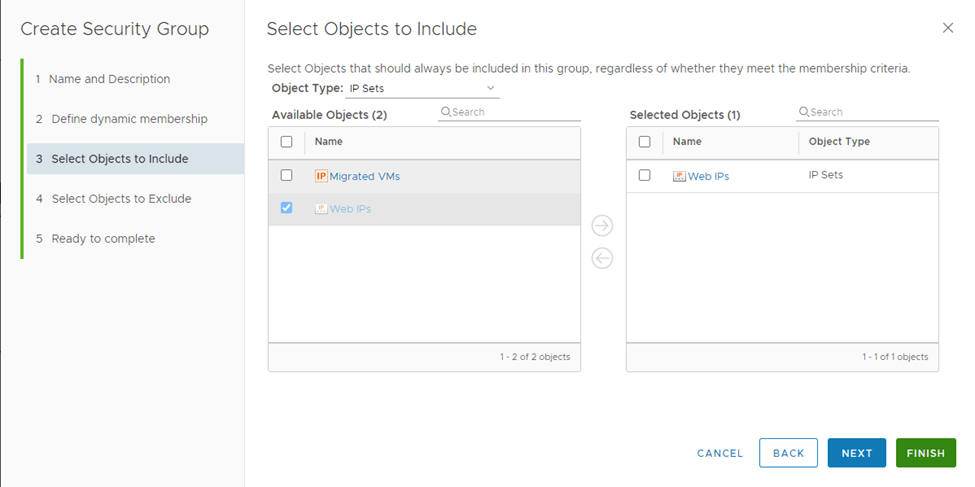Click the IP set icon beside Migrated VMs
Image resolution: width=975 pixels, height=487 pixels.
tap(321, 176)
